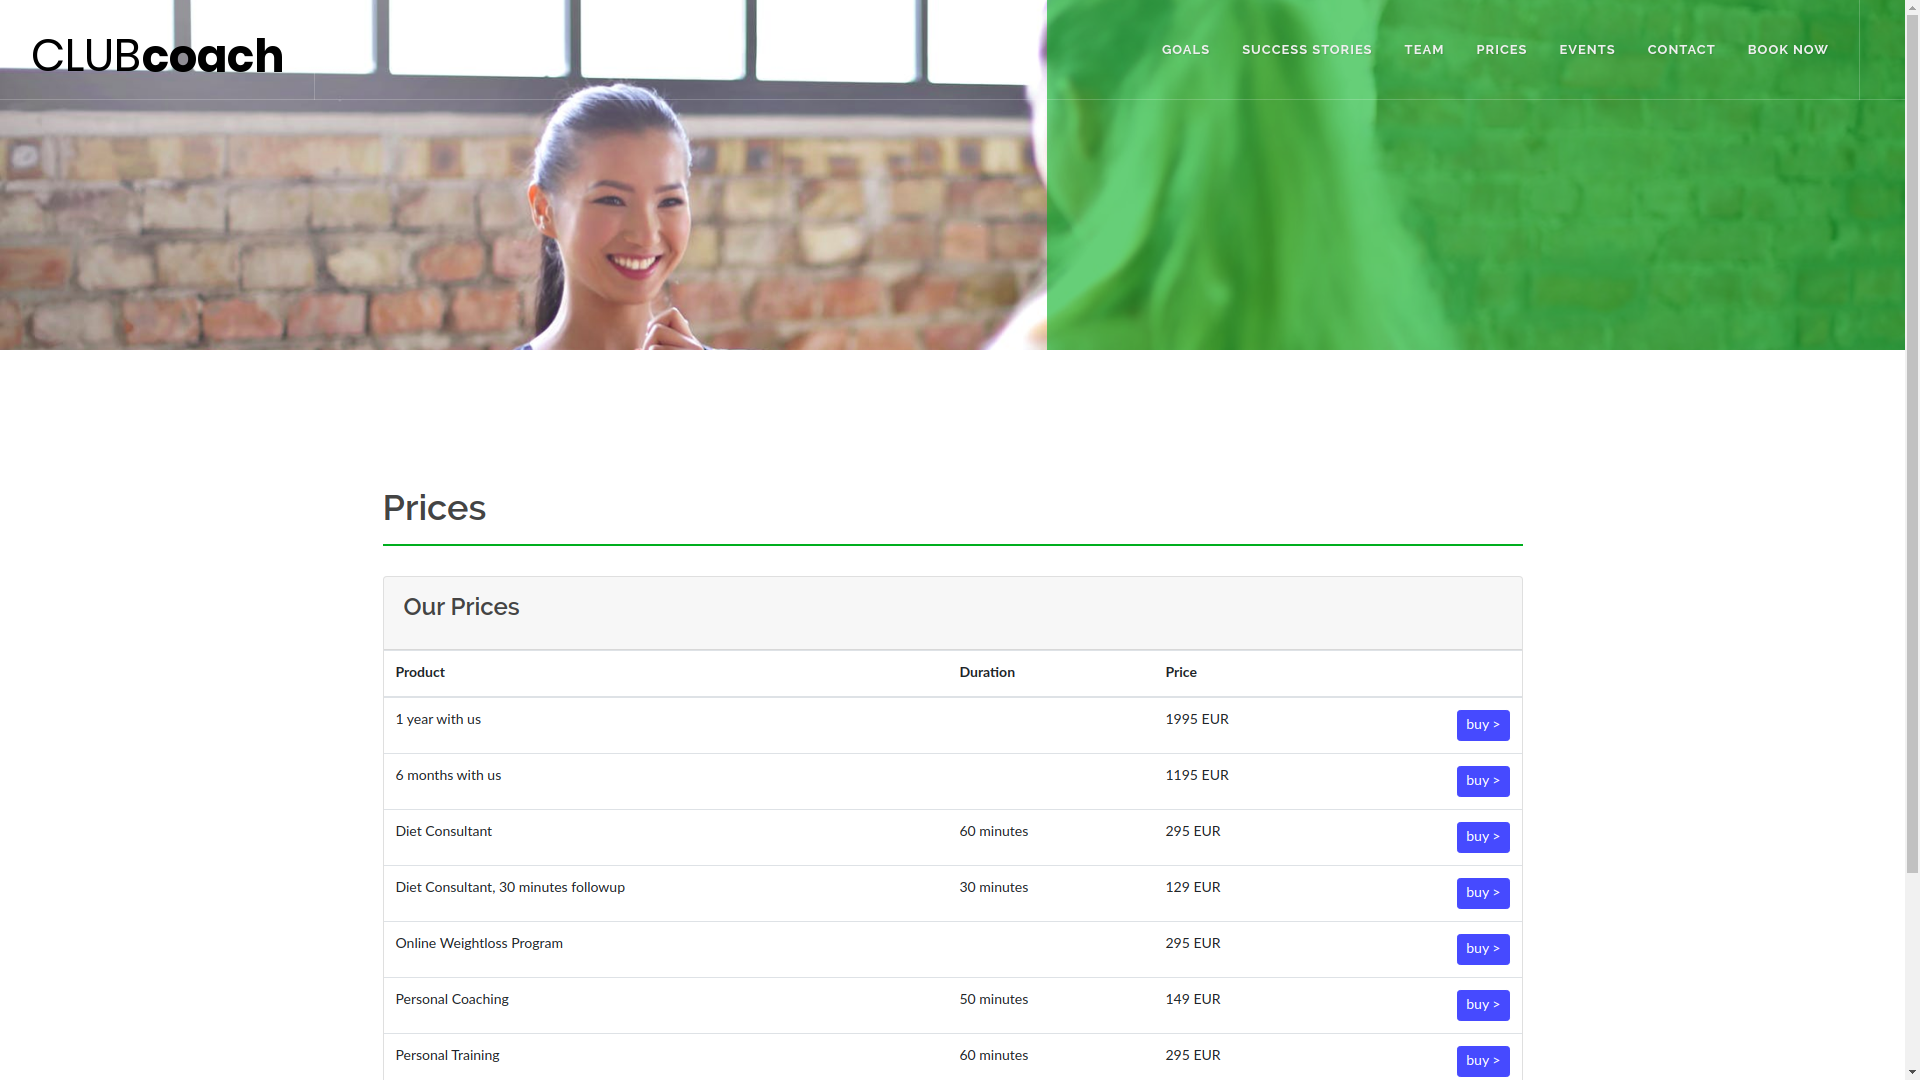Buy the 1 year with us package
The width and height of the screenshot is (1920, 1080).
(x=1482, y=725)
